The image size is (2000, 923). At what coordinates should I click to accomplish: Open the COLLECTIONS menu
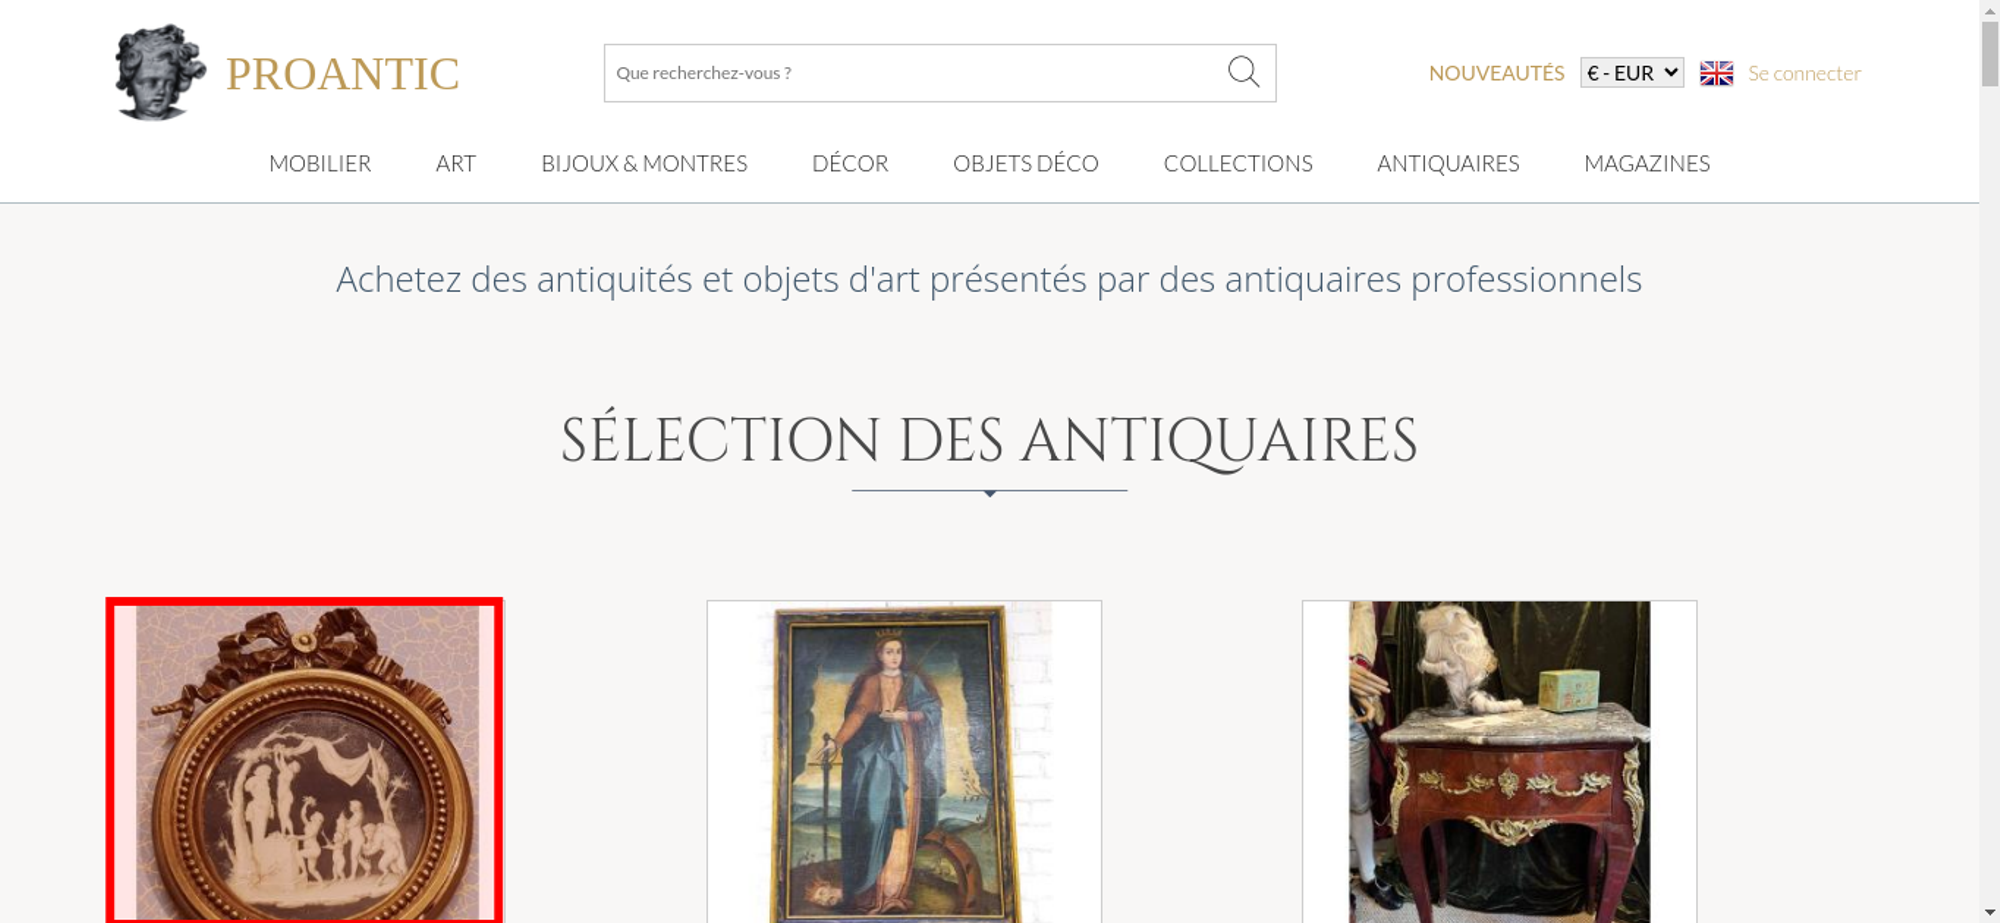(1238, 163)
